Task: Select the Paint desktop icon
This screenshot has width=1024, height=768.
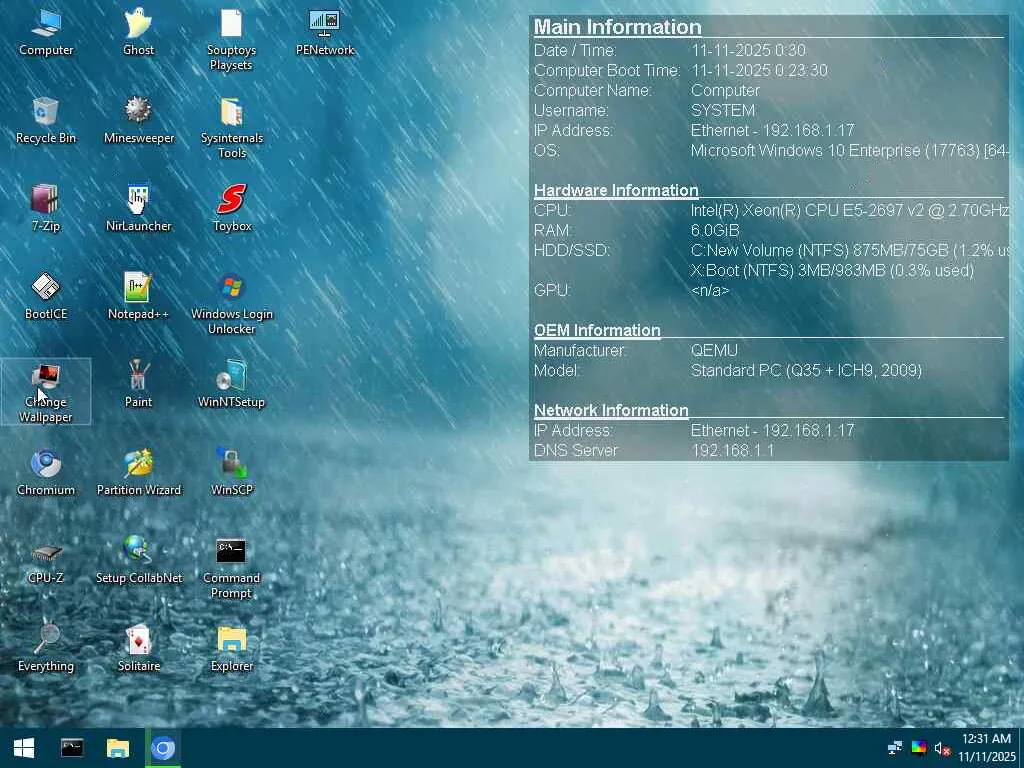Action: [138, 385]
